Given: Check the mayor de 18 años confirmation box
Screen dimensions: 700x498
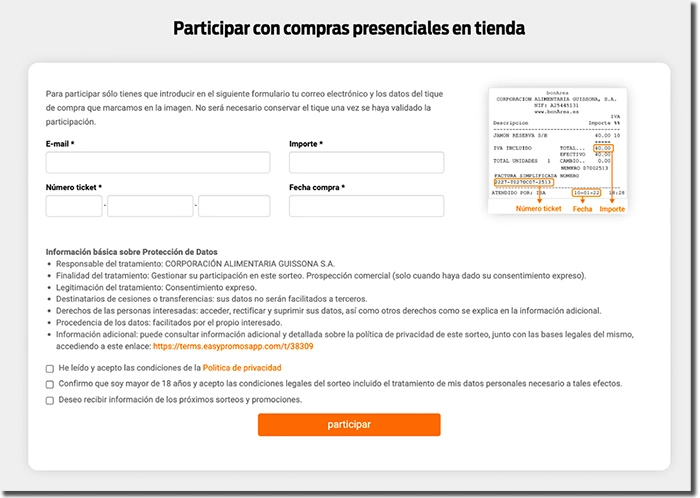Looking at the screenshot, I should [x=50, y=384].
